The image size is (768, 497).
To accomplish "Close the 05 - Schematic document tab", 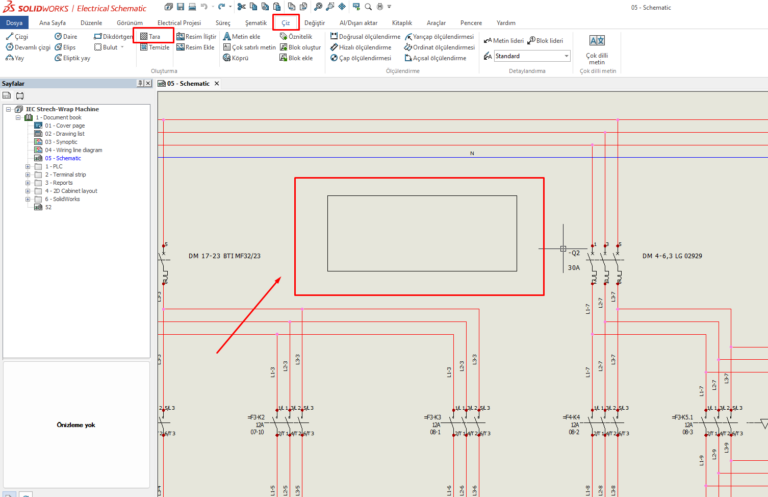I will coord(215,84).
